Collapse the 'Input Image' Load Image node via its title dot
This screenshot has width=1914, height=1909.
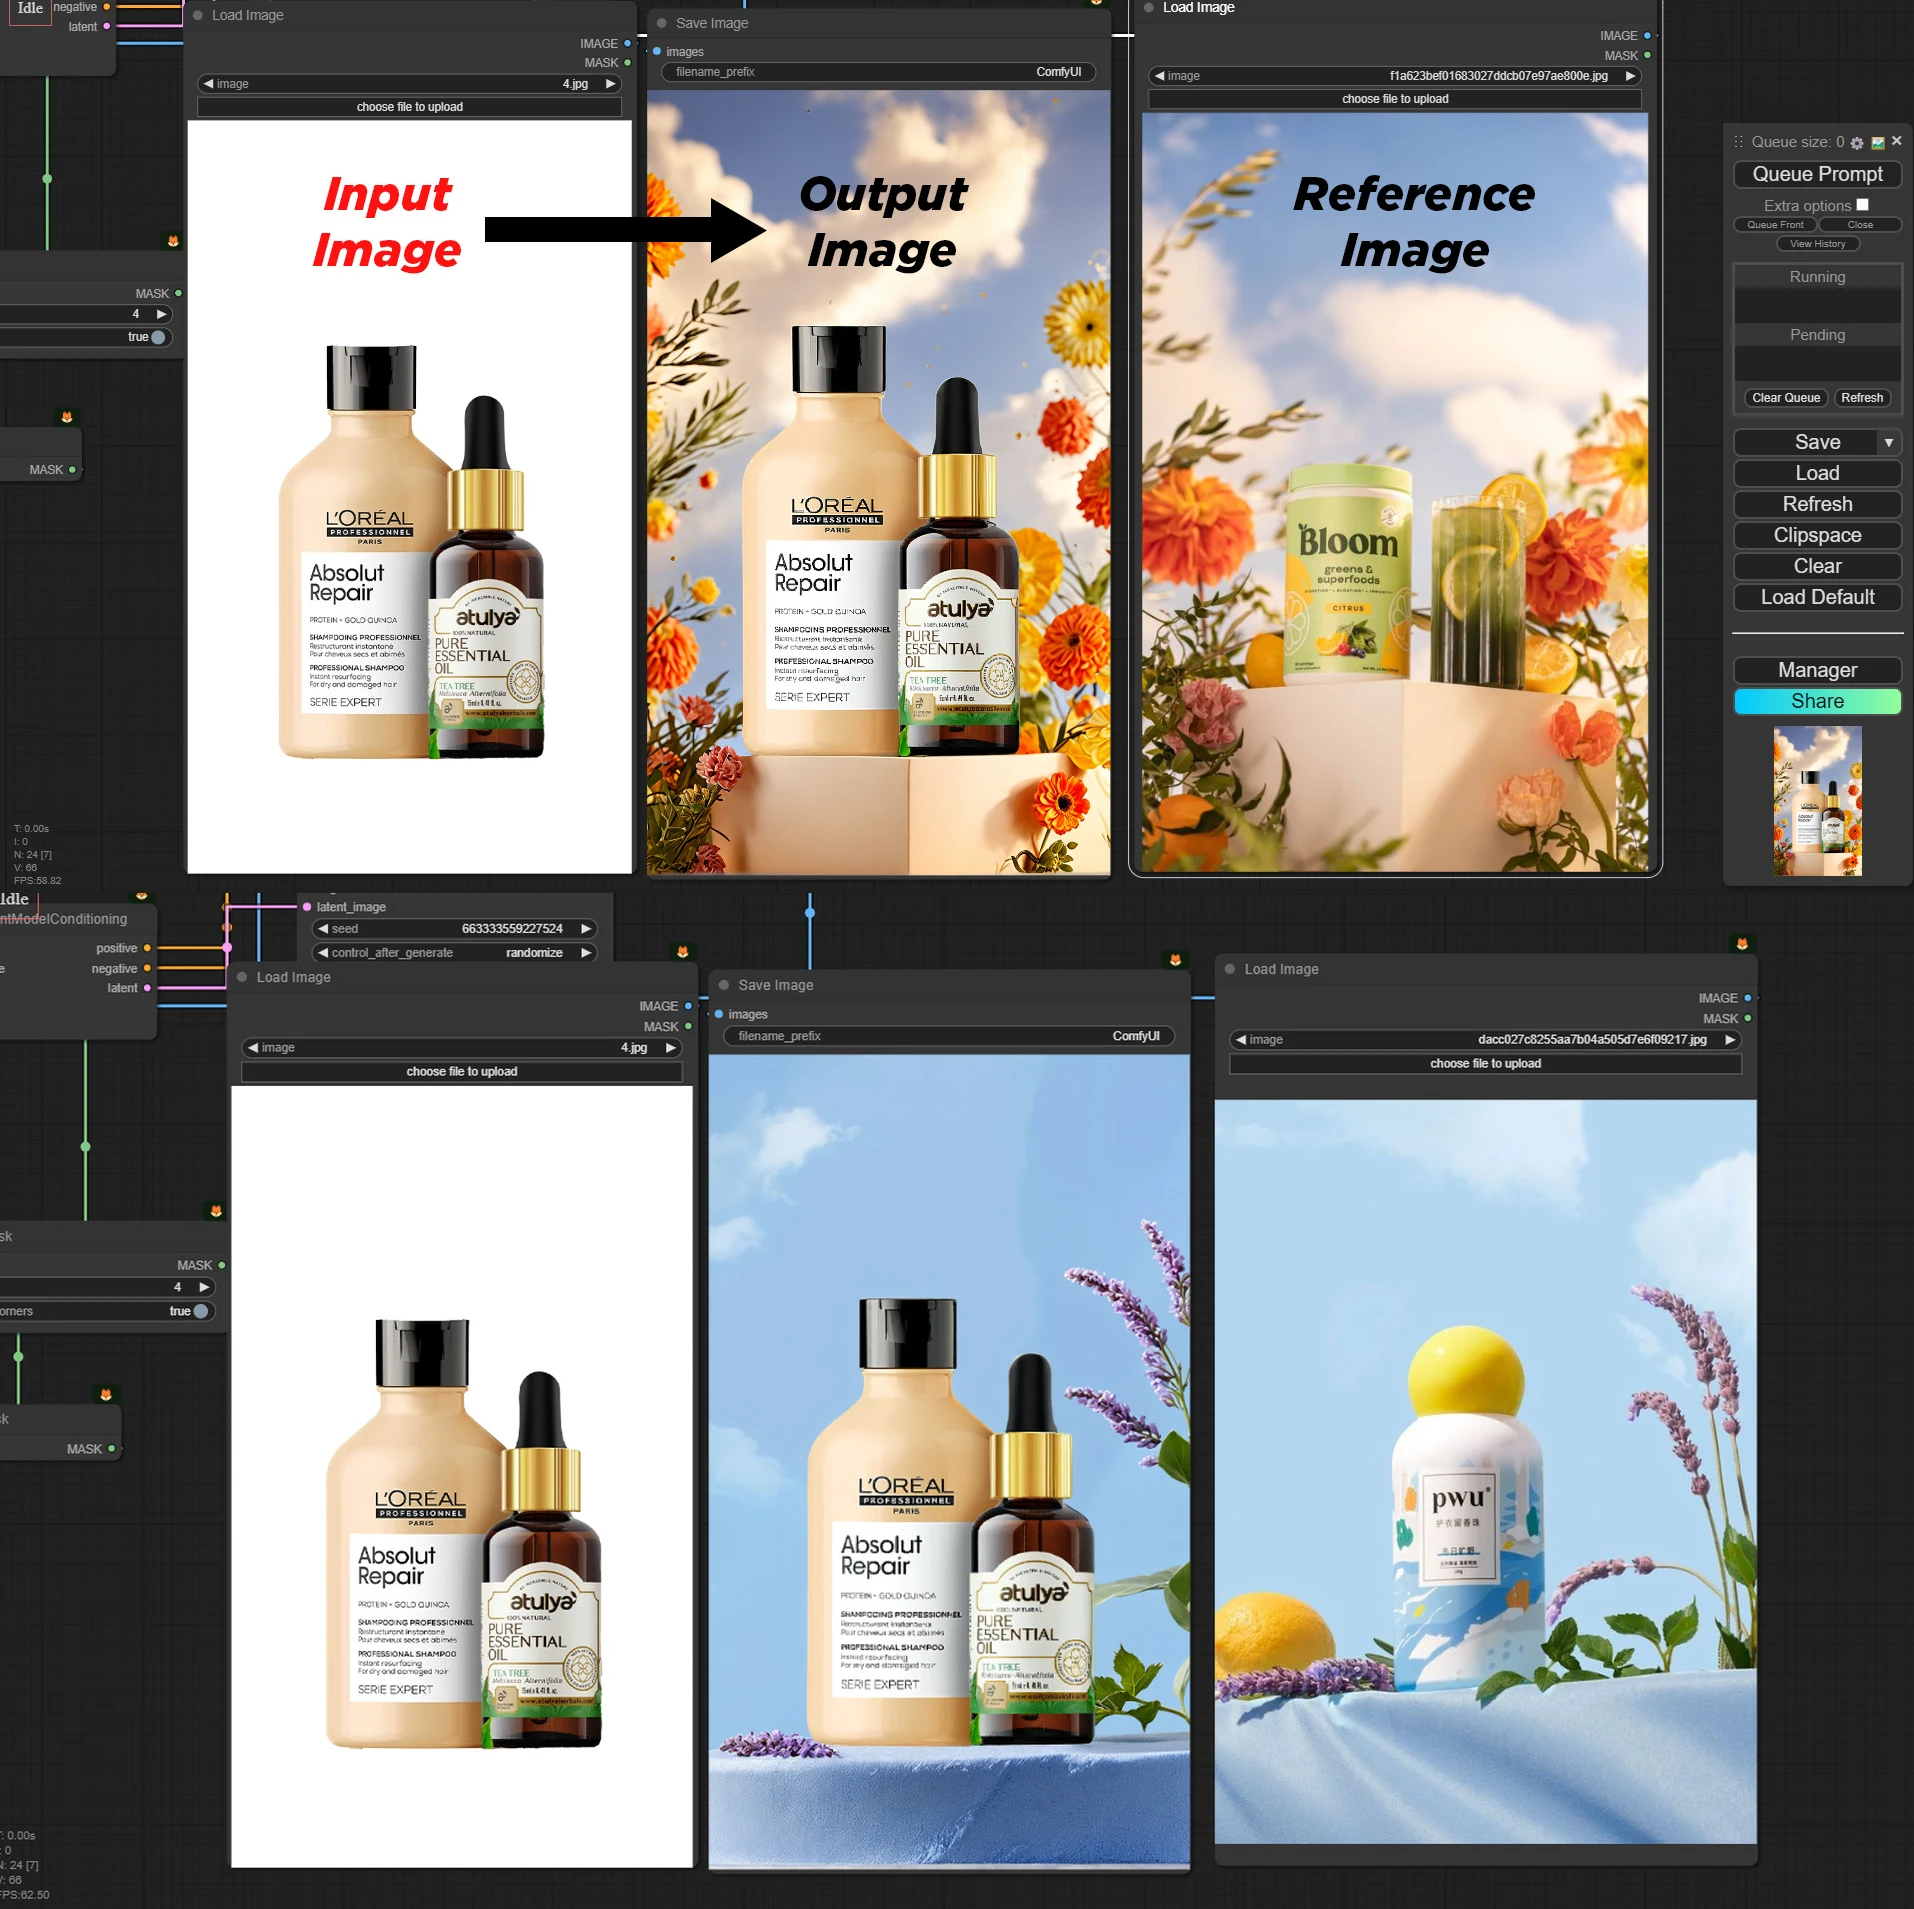198,15
